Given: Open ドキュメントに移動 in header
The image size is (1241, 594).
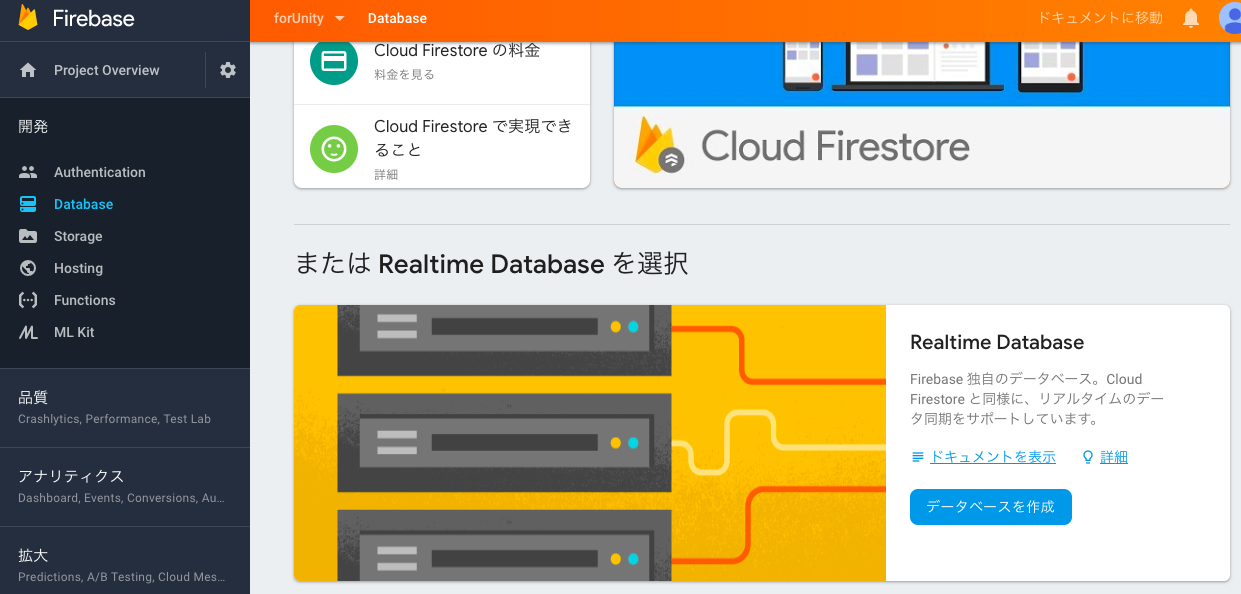Looking at the screenshot, I should coord(1099,18).
